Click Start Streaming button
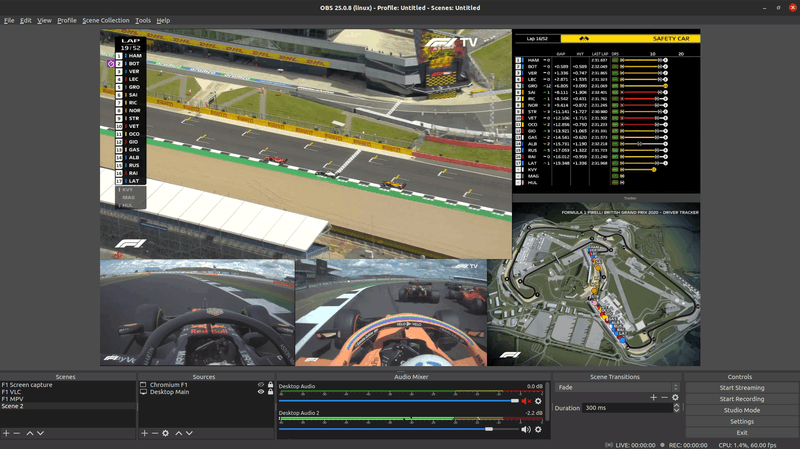Image resolution: width=800 pixels, height=449 pixels. point(742,388)
